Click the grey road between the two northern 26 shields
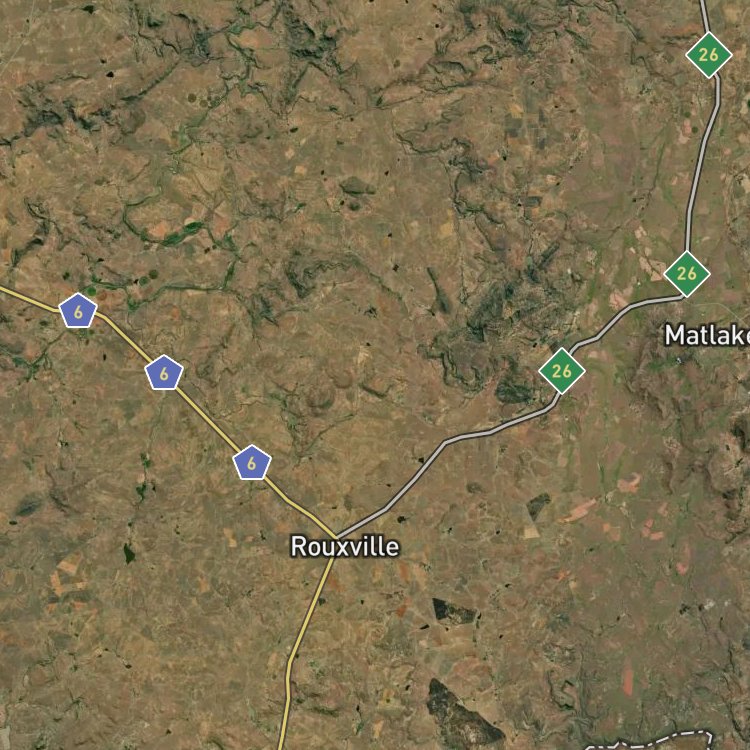Viewport: 750px width, 750px height. (703, 163)
